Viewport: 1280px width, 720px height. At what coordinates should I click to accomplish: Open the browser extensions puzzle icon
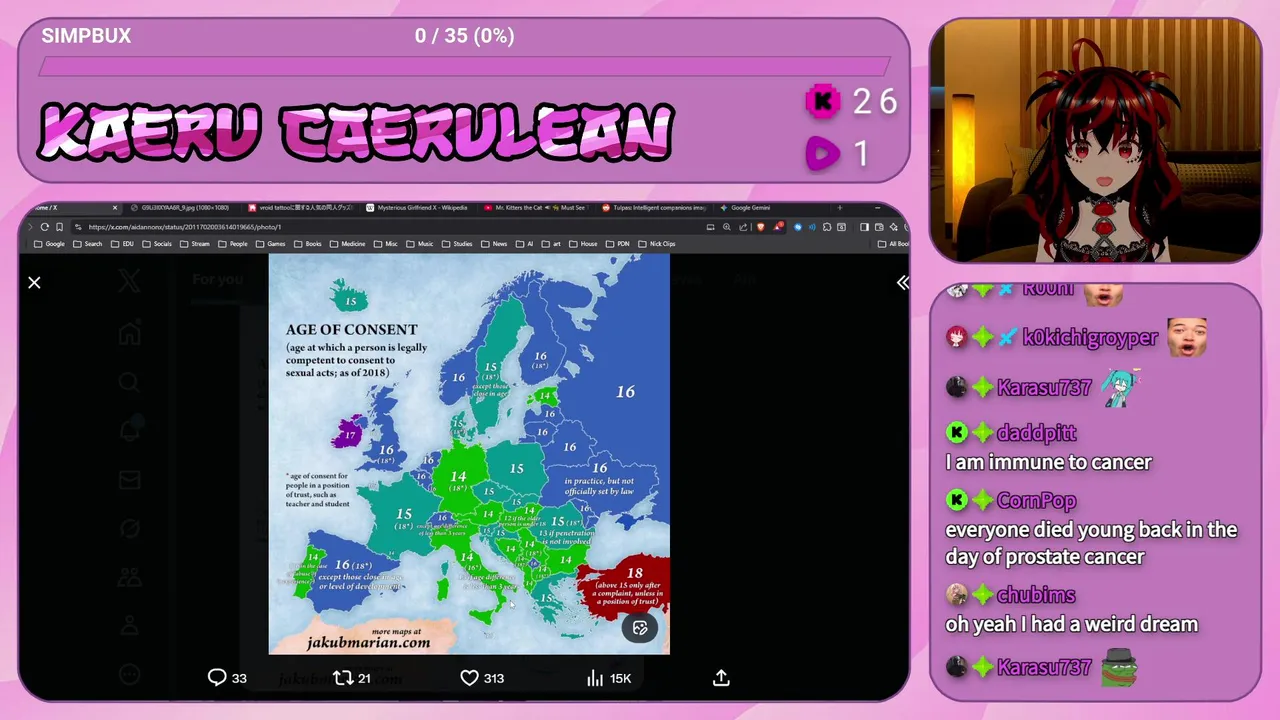827,227
